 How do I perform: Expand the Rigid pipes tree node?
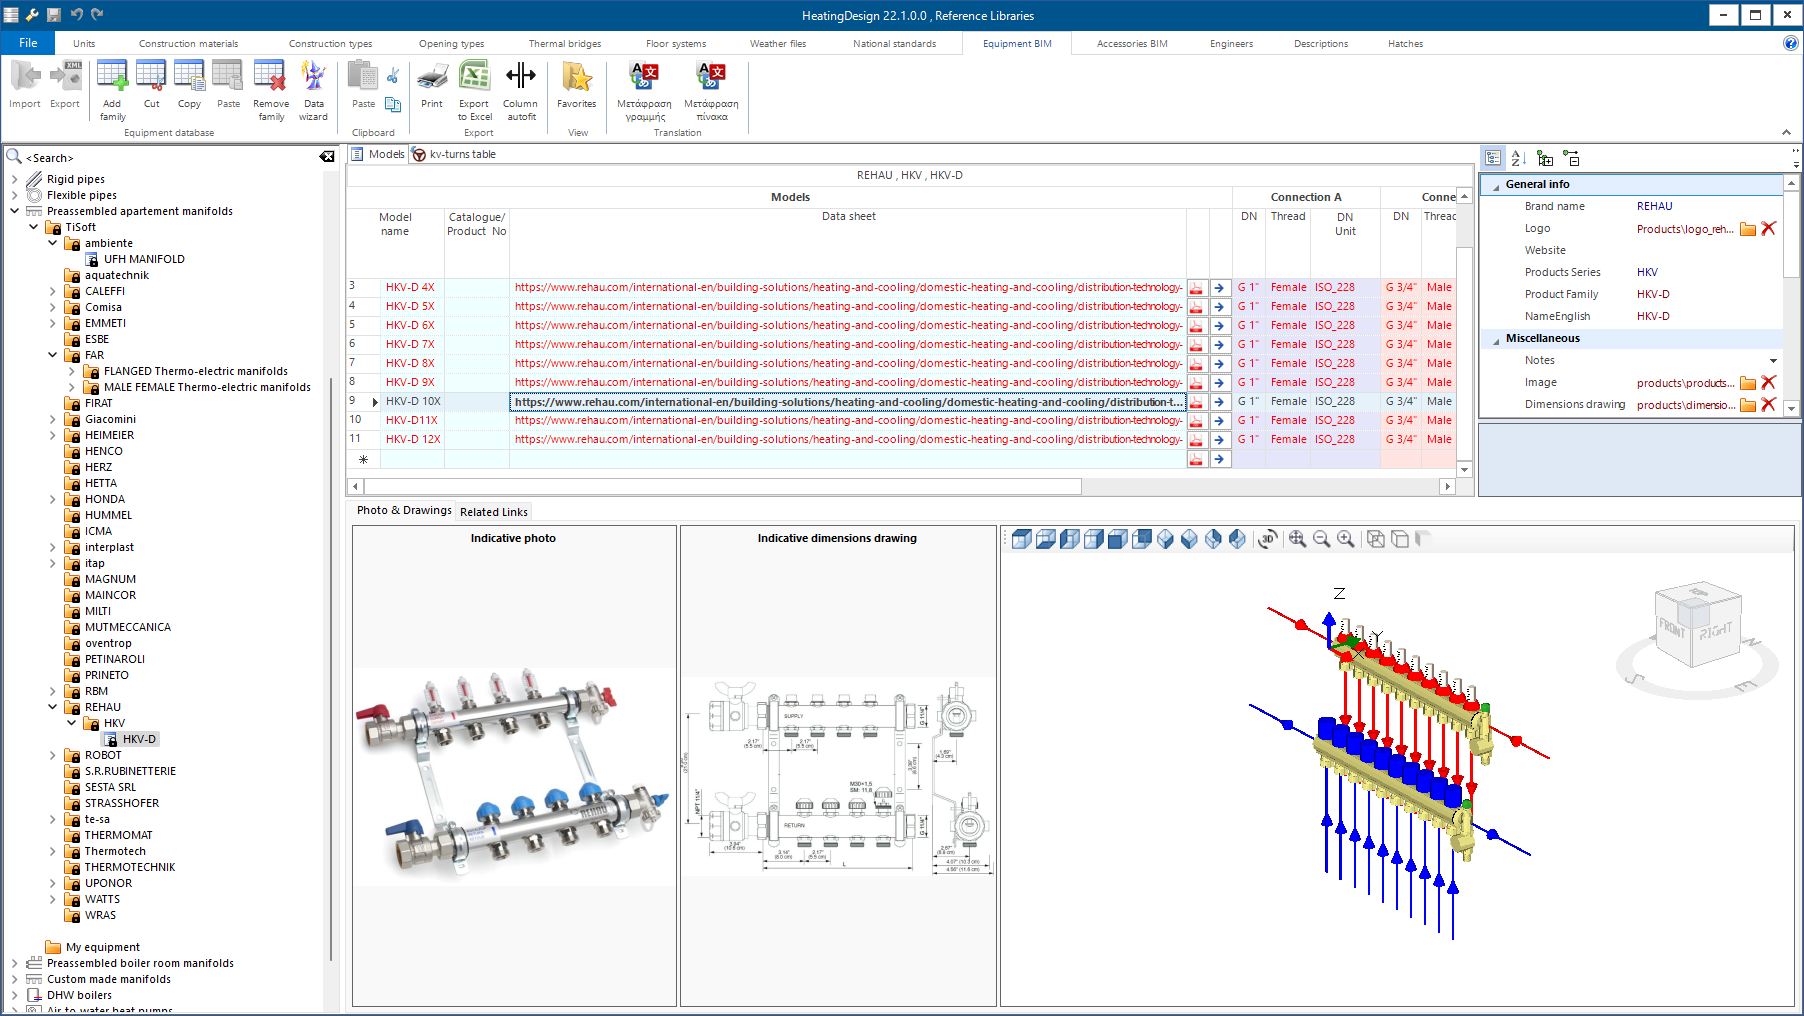[x=14, y=179]
